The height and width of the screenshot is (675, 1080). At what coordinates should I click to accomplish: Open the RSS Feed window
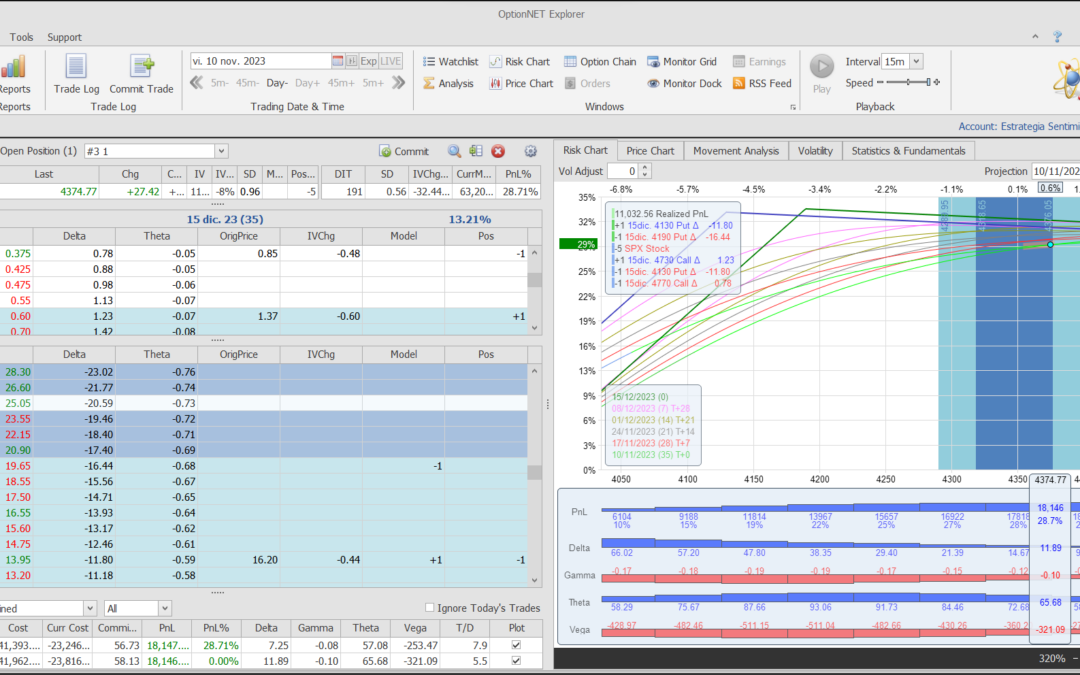(x=762, y=84)
